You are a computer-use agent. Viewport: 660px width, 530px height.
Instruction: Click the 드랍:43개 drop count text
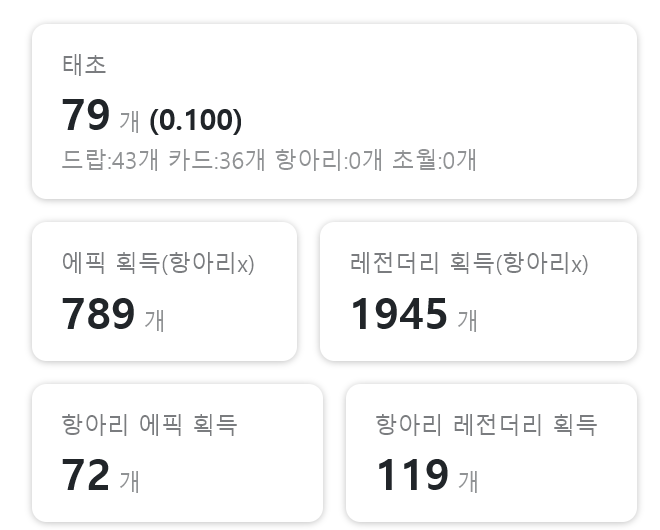coord(110,160)
